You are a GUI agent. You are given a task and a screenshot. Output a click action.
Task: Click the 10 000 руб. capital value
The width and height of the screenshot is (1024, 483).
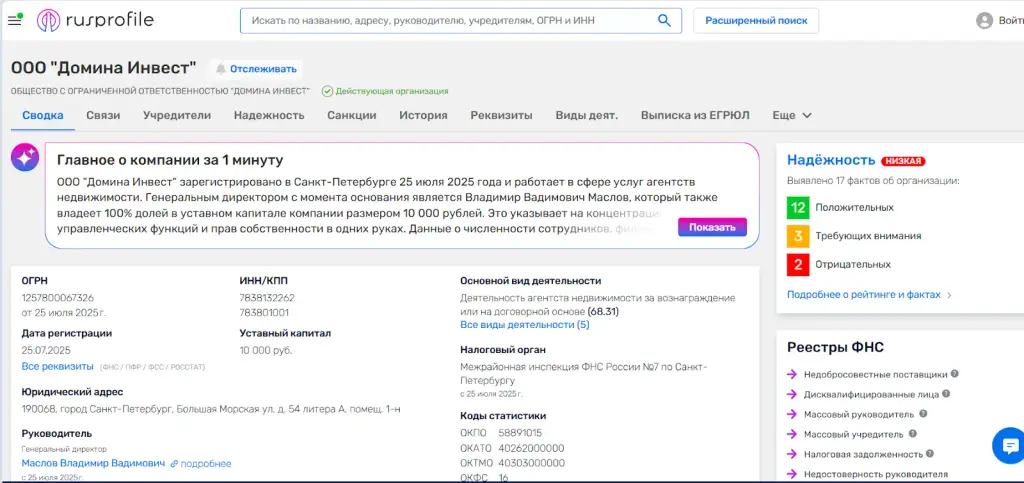click(x=266, y=350)
